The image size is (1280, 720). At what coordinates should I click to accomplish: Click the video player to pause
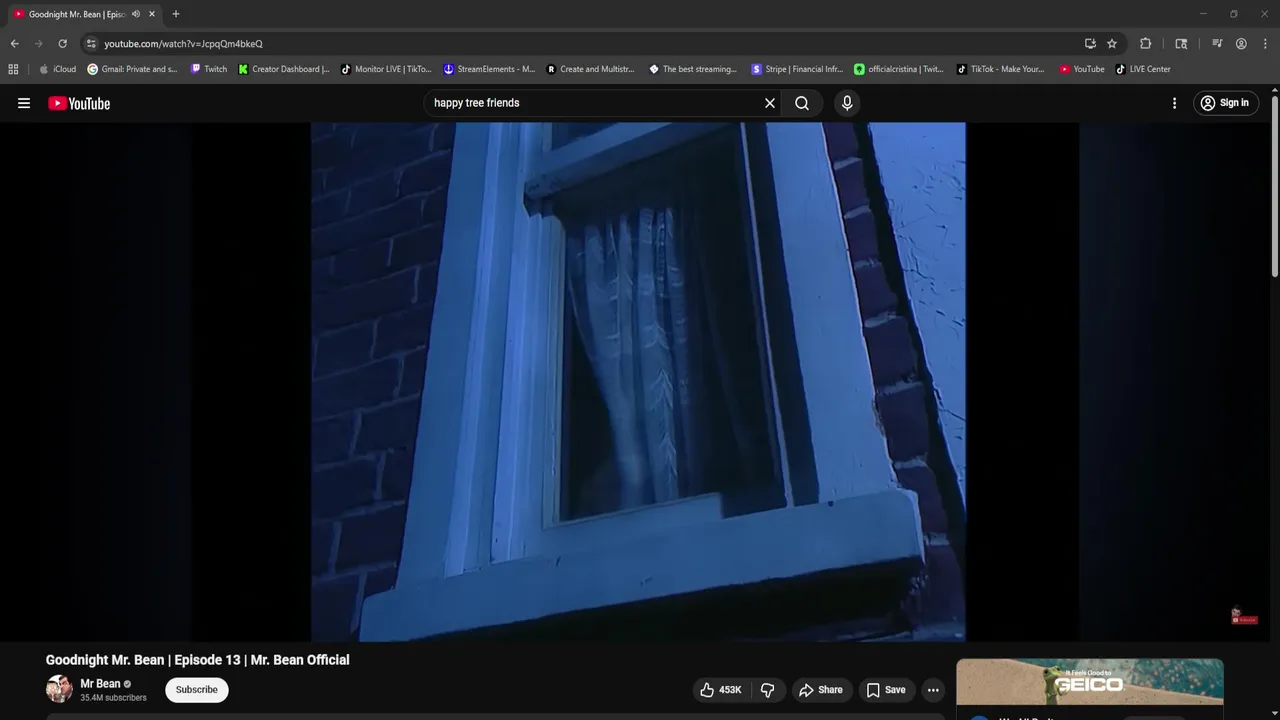click(638, 382)
